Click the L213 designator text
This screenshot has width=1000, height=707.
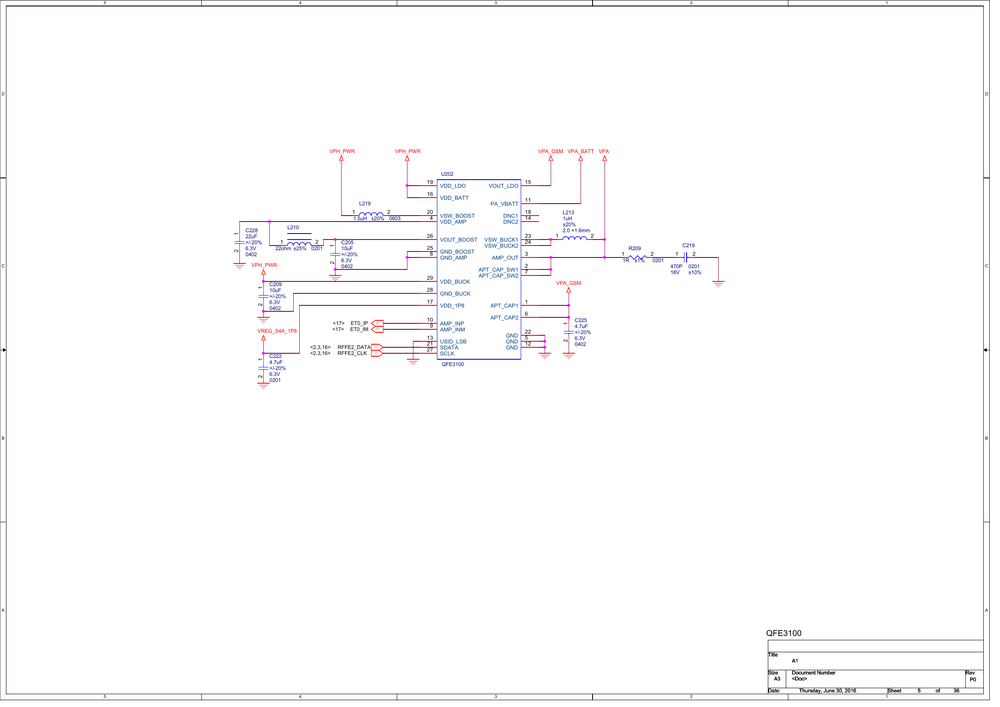[568, 213]
